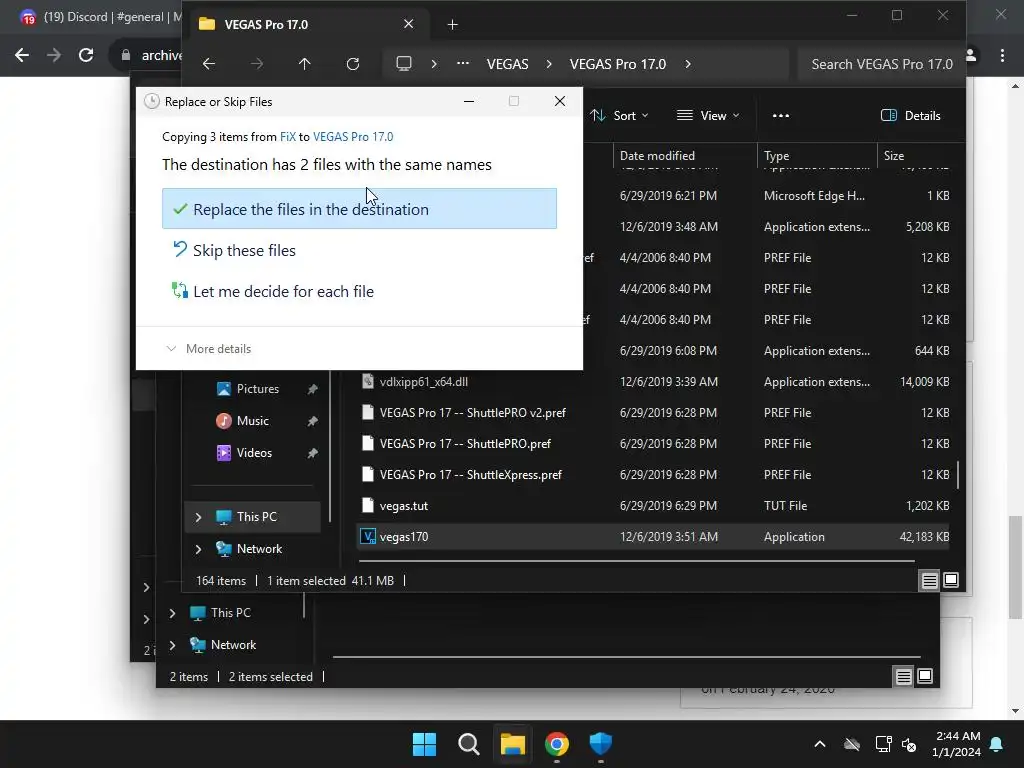Unpin Videos using its pin icon
Image resolution: width=1024 pixels, height=768 pixels.
(312, 453)
